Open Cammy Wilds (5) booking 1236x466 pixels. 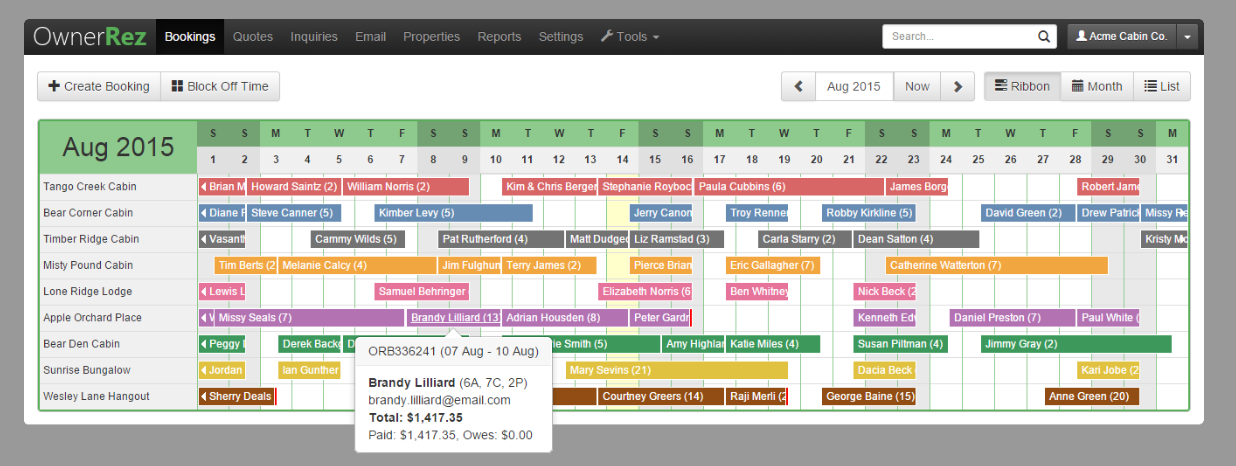click(x=358, y=239)
